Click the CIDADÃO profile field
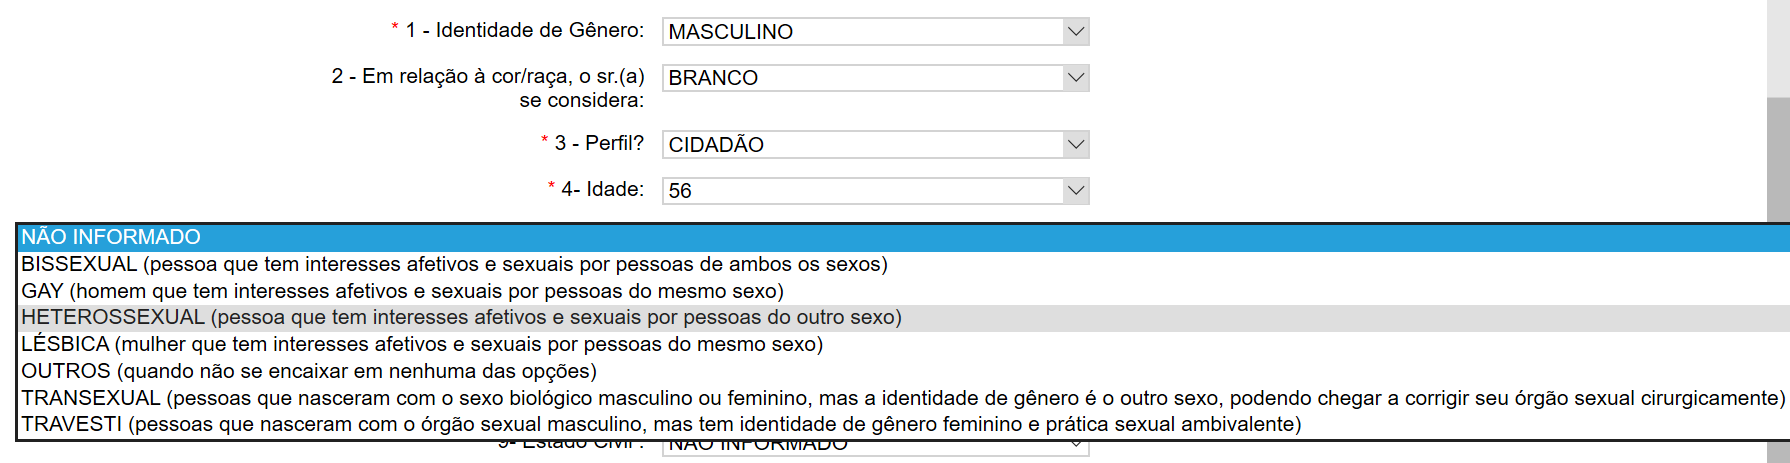This screenshot has height=463, width=1790. point(862,145)
